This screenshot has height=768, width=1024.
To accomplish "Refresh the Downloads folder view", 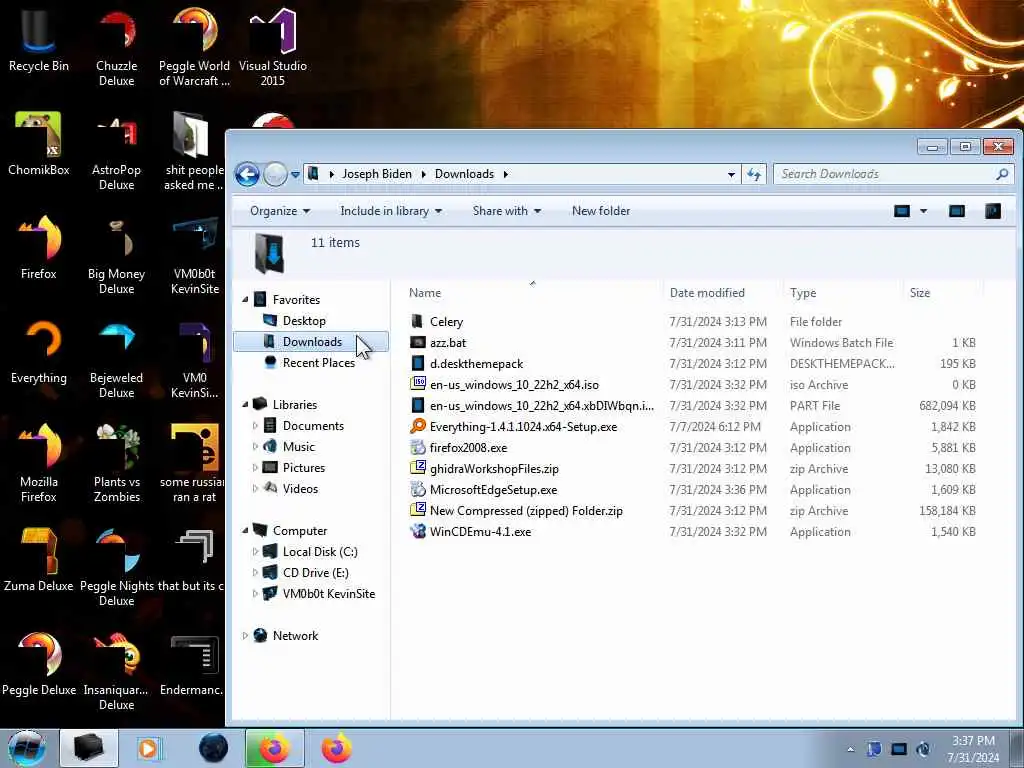I will 754,174.
